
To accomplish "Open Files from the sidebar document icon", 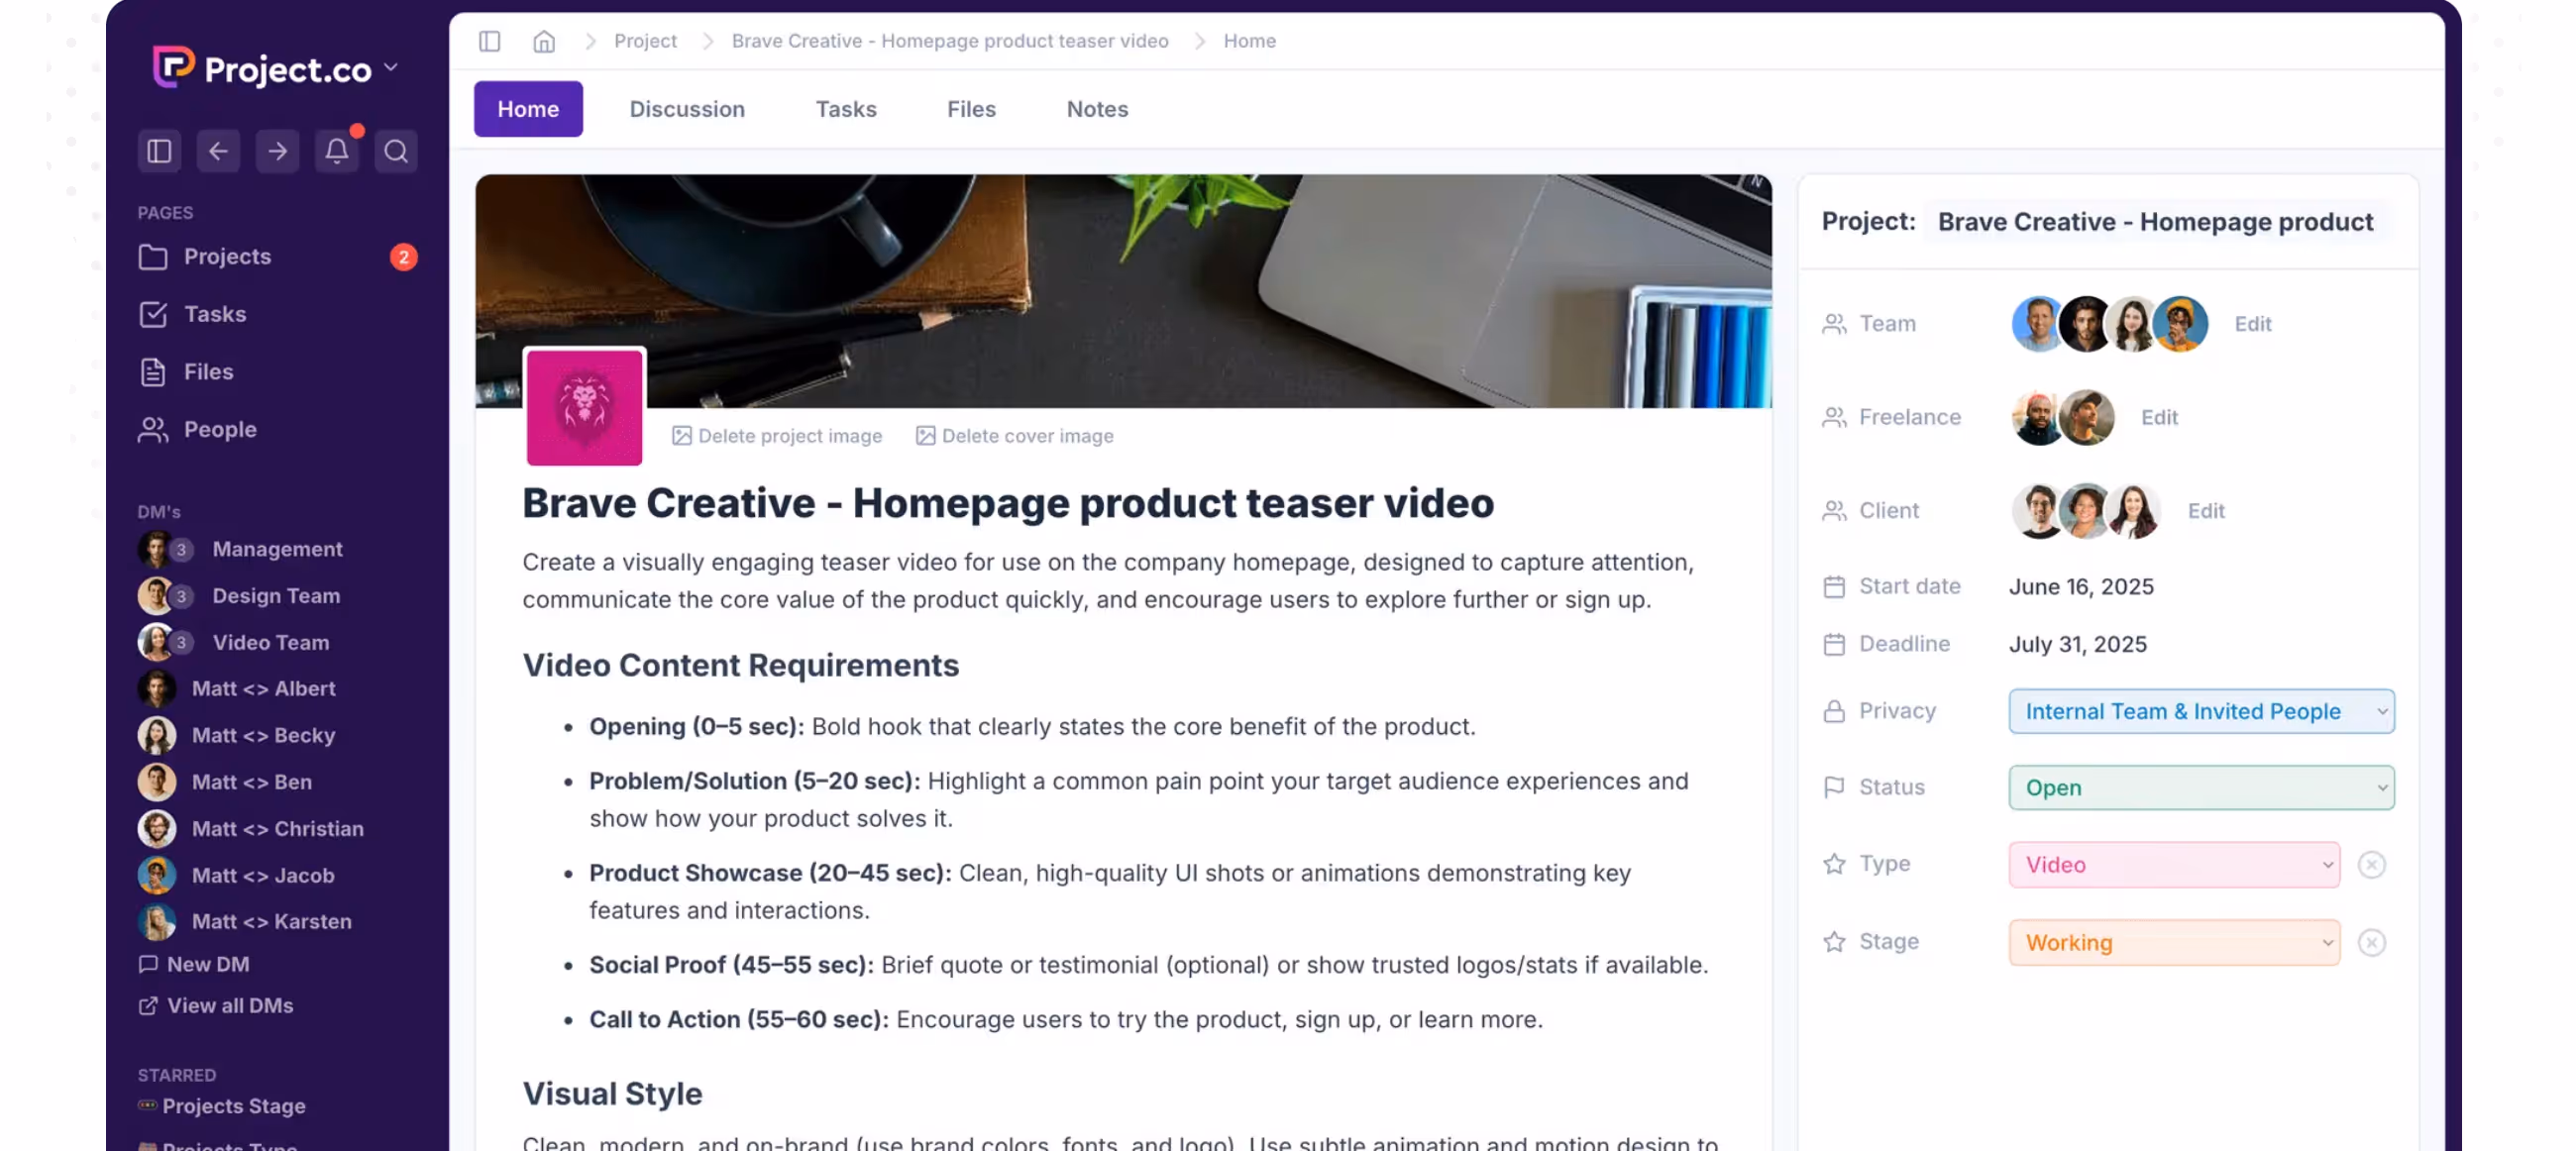I will point(152,371).
